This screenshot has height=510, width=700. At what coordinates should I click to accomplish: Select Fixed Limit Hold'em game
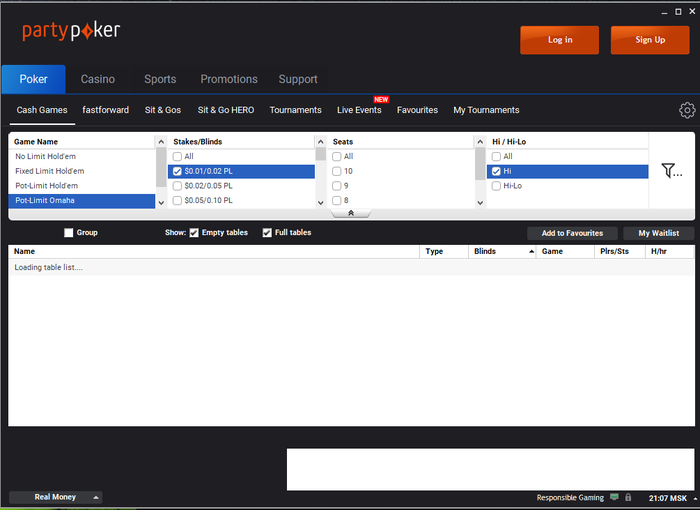(x=82, y=171)
